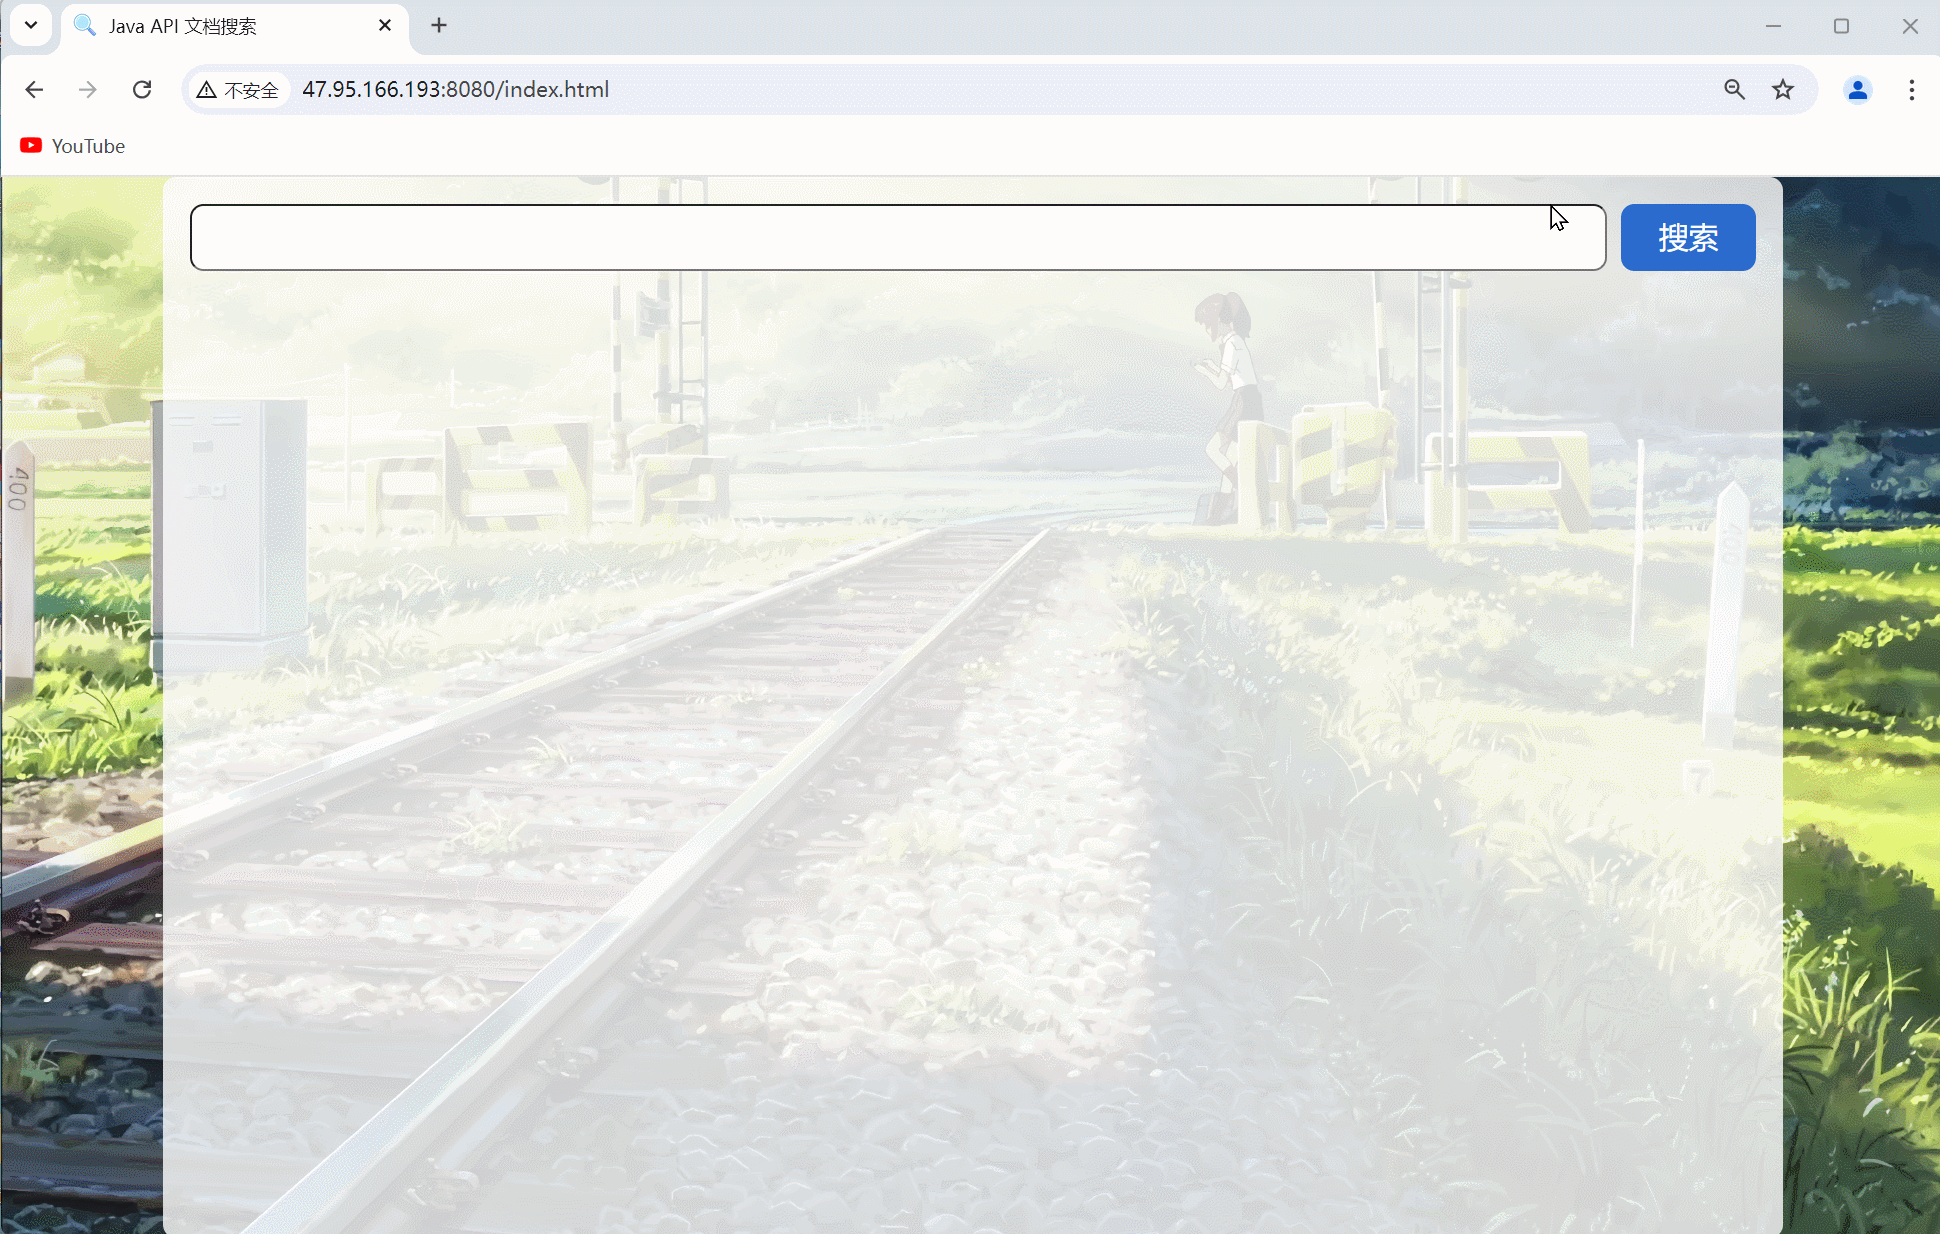Click the search icon in address bar
The image size is (1940, 1234).
[x=1734, y=89]
